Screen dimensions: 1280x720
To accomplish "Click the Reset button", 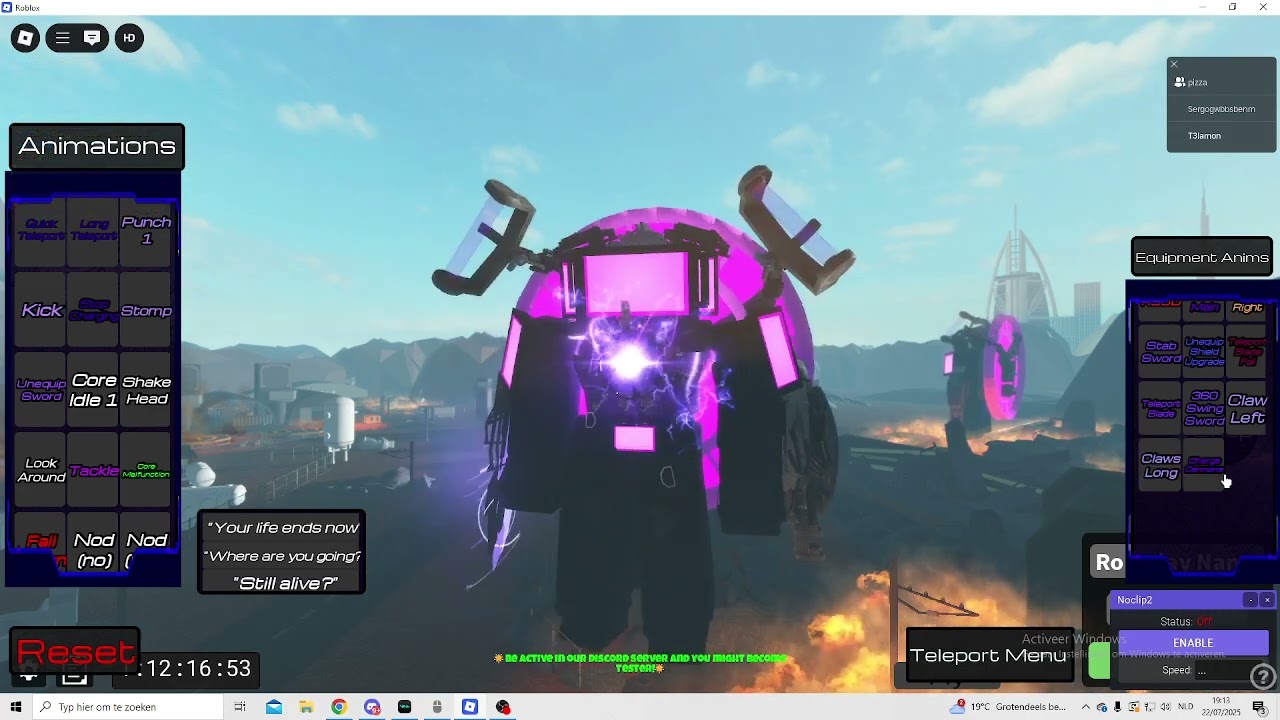I will 75,652.
